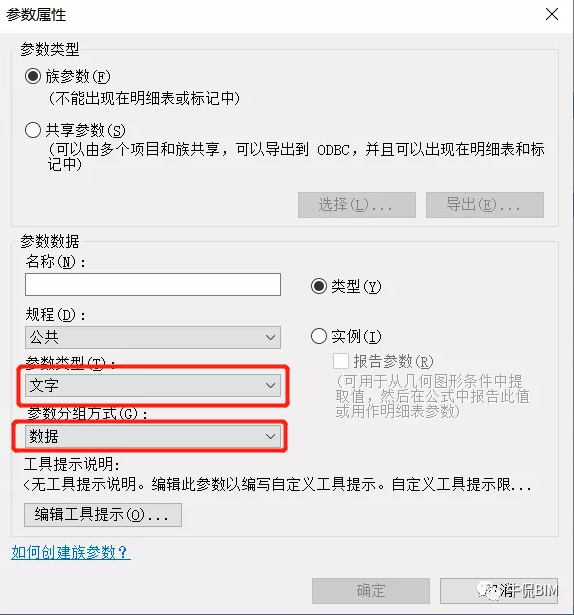Image resolution: width=574 pixels, height=615 pixels.
Task: Click the cancel button right of 确定
Action: click(499, 591)
